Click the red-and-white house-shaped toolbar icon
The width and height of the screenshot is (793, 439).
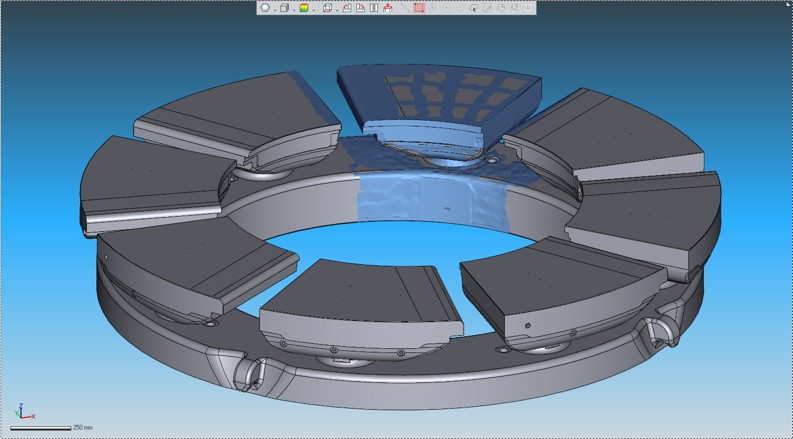coord(387,8)
